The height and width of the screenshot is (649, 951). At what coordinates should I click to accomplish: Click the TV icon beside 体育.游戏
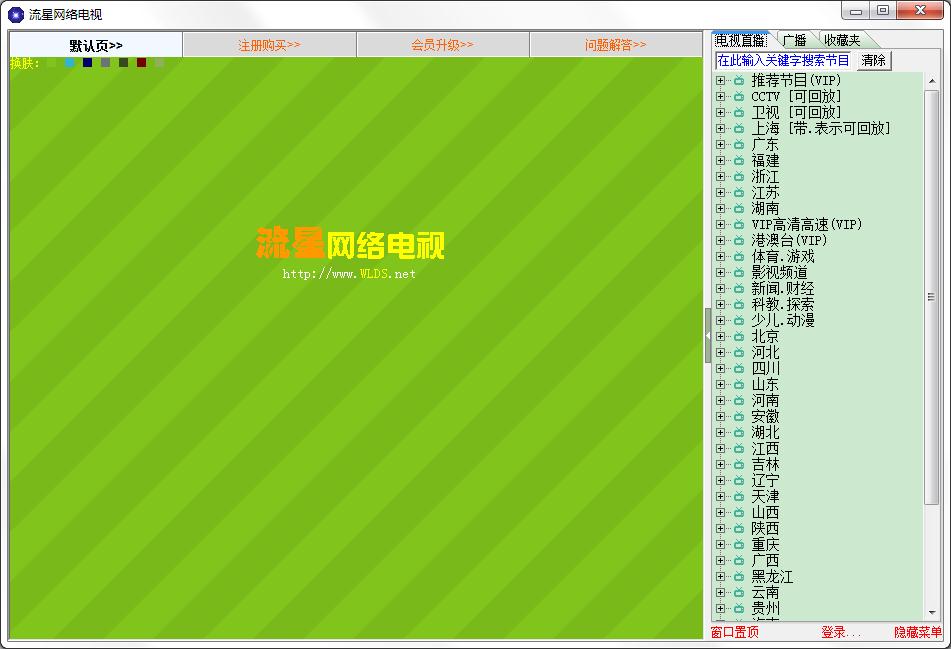tap(739, 257)
